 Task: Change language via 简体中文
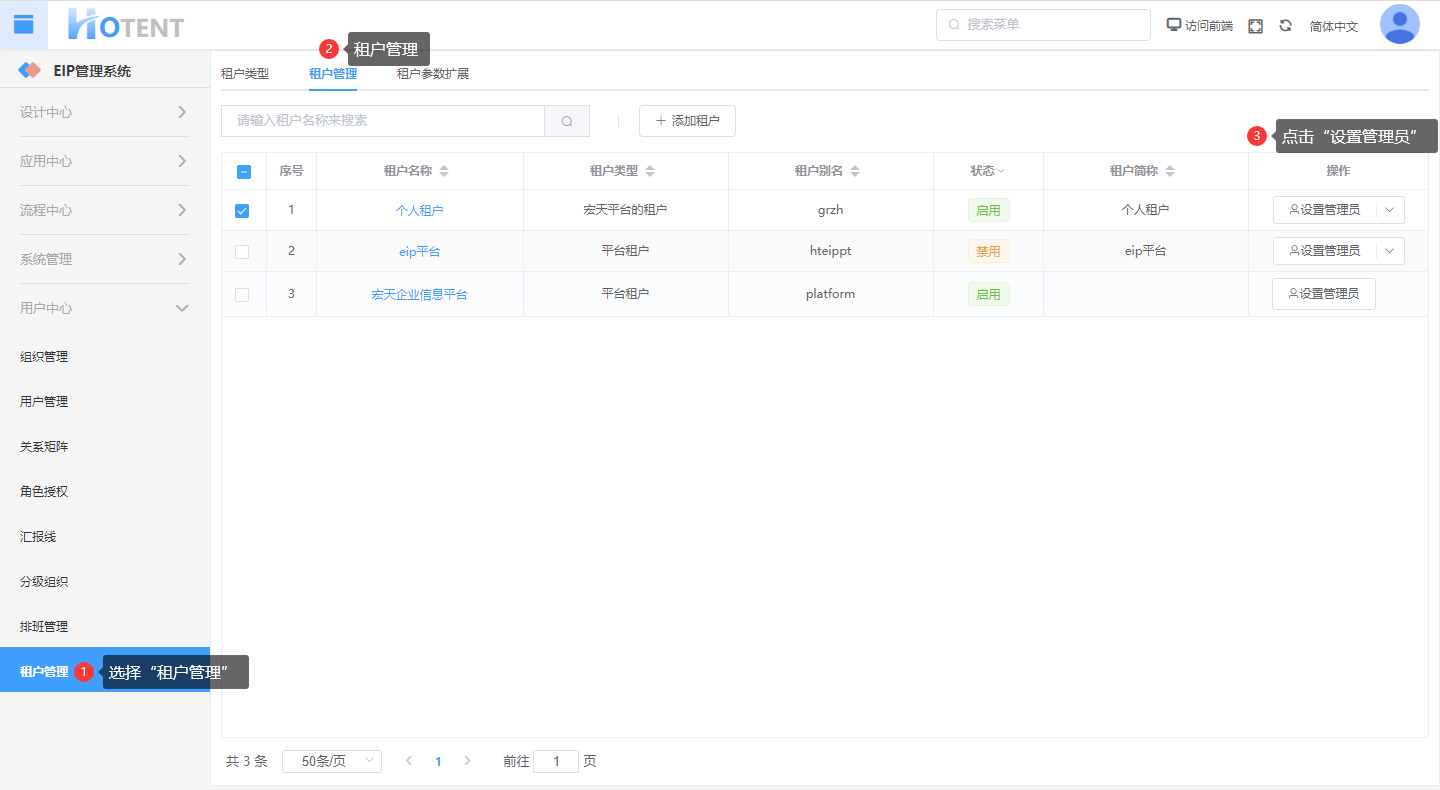click(1334, 27)
